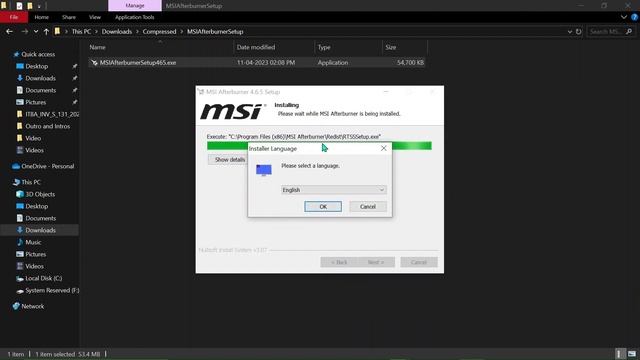Click the Music note icon
The image size is (640, 360).
coord(20,242)
